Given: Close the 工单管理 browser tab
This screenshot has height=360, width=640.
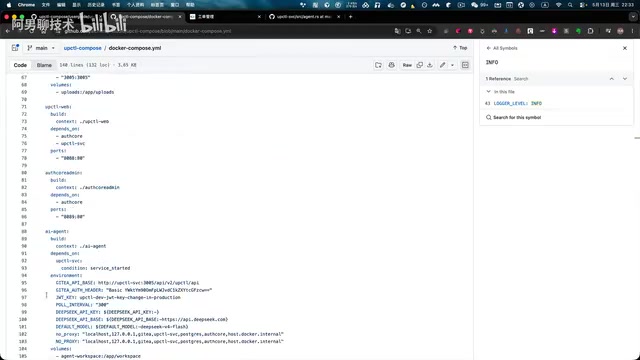Looking at the screenshot, I should coord(259,17).
